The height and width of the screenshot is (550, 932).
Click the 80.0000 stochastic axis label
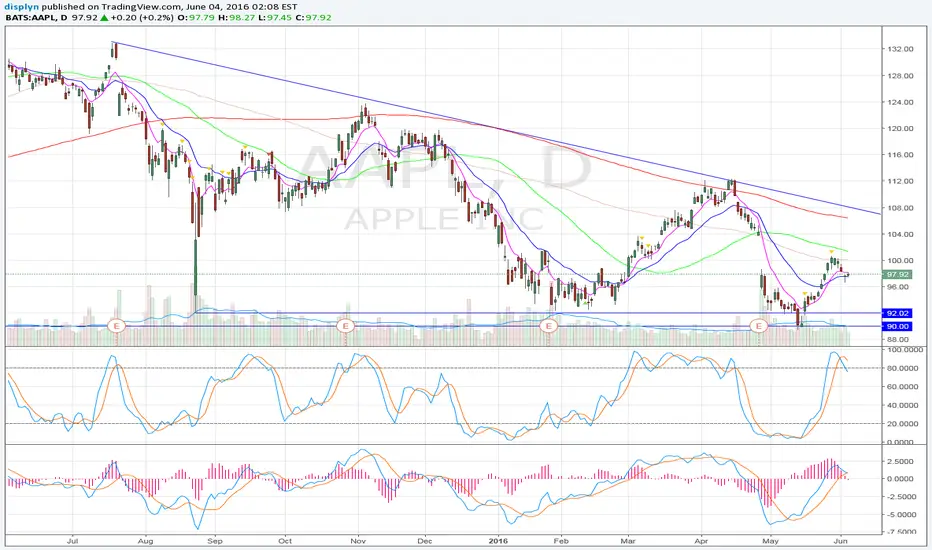point(902,368)
